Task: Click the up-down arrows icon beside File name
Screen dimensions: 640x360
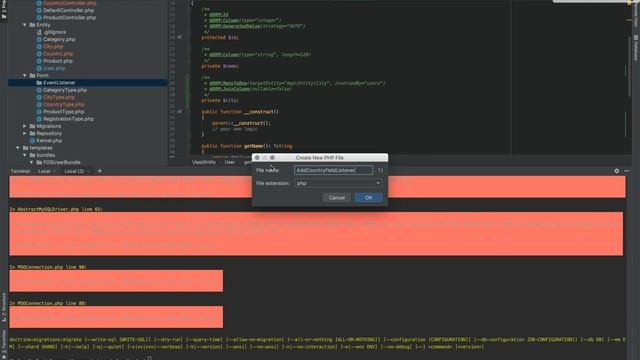Action: click(x=380, y=170)
